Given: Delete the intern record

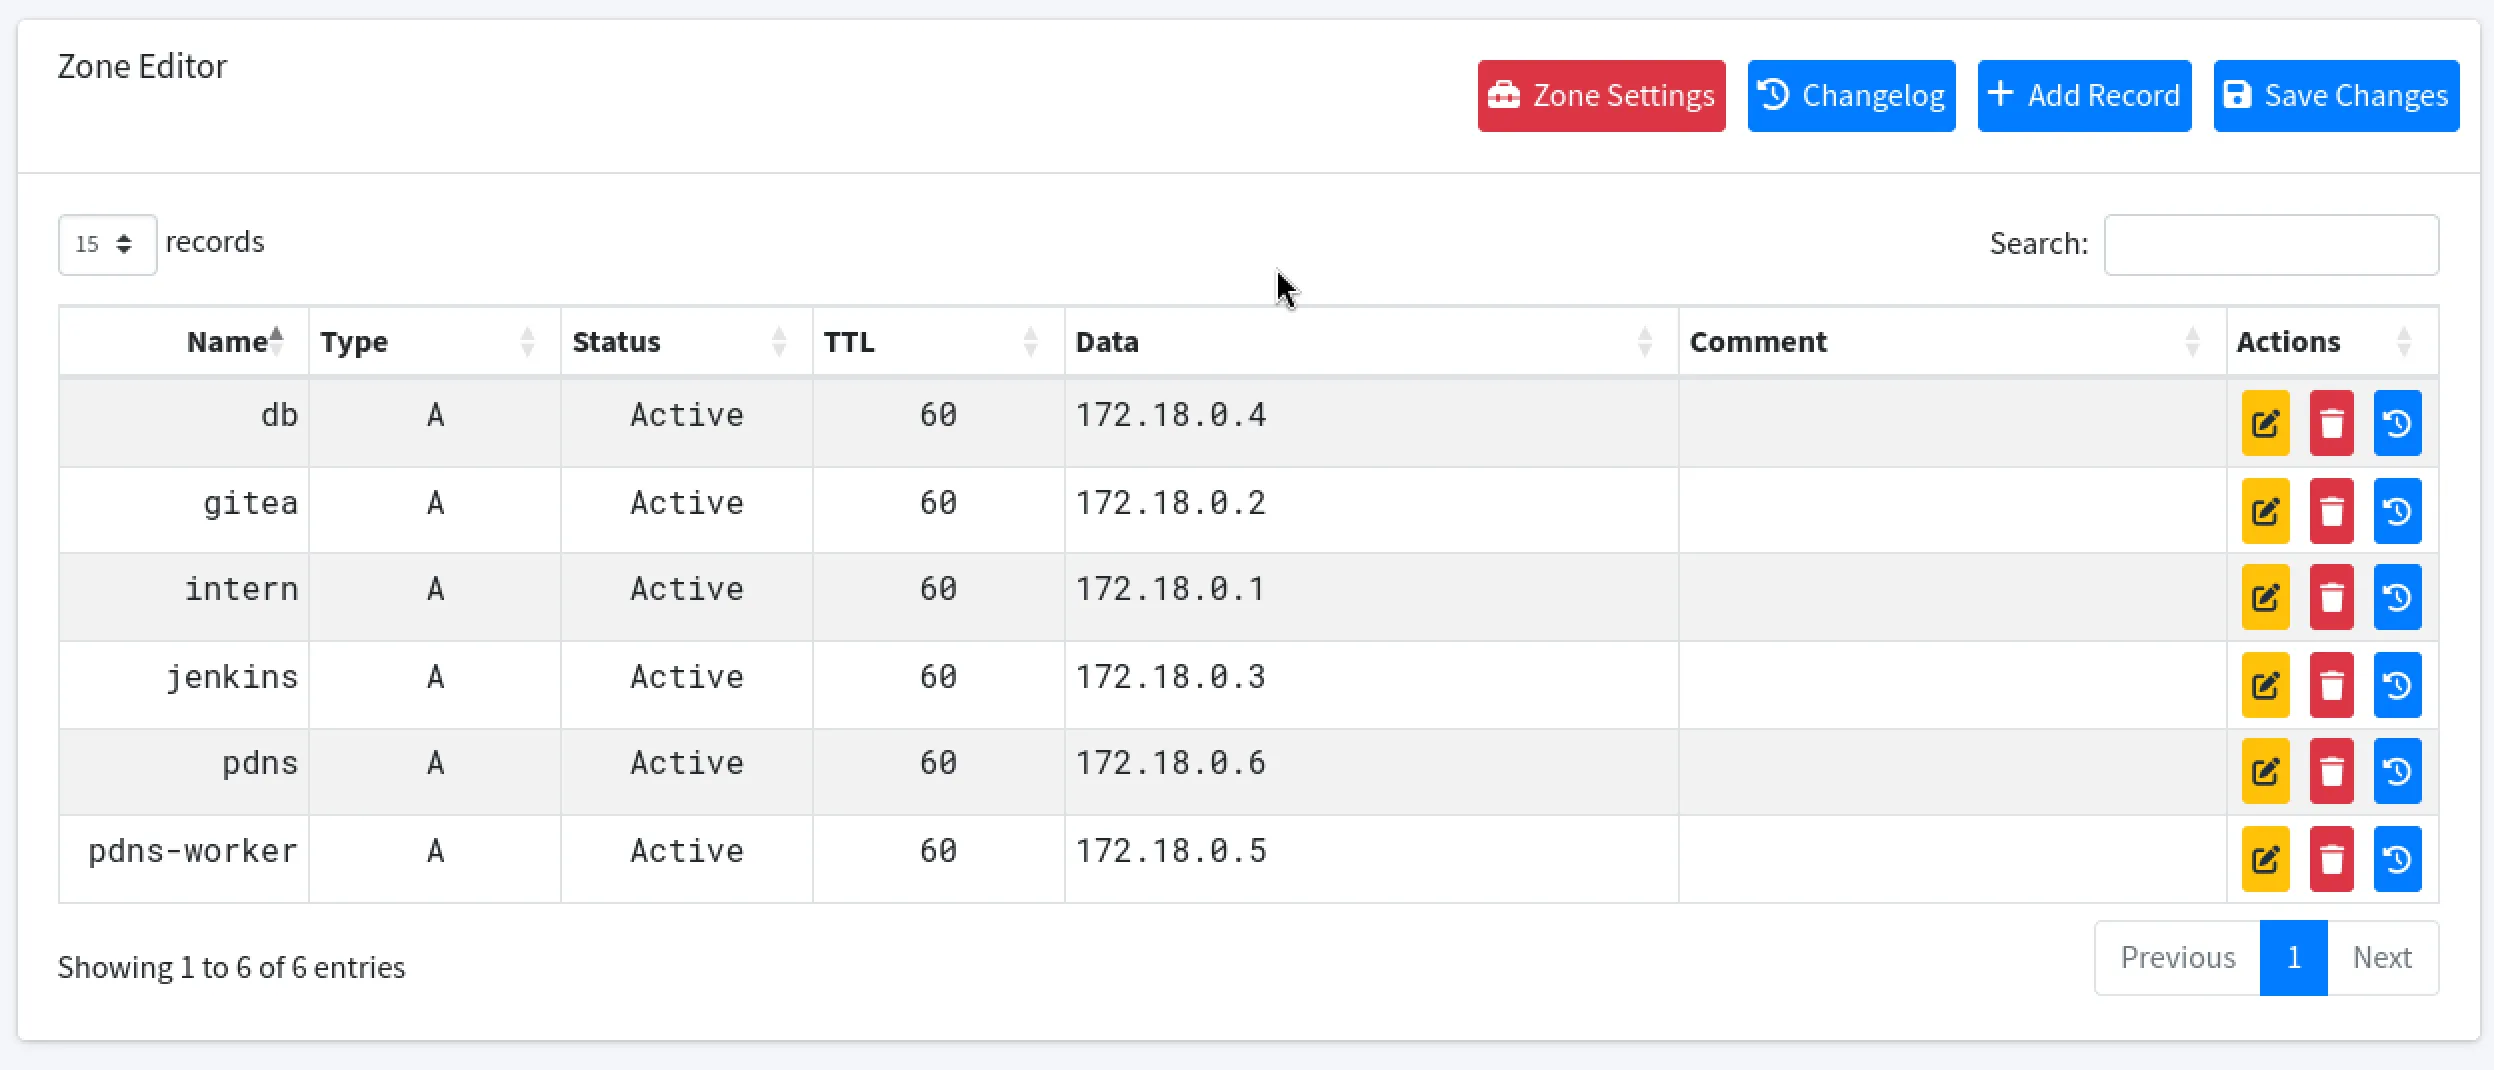Looking at the screenshot, I should tap(2331, 597).
